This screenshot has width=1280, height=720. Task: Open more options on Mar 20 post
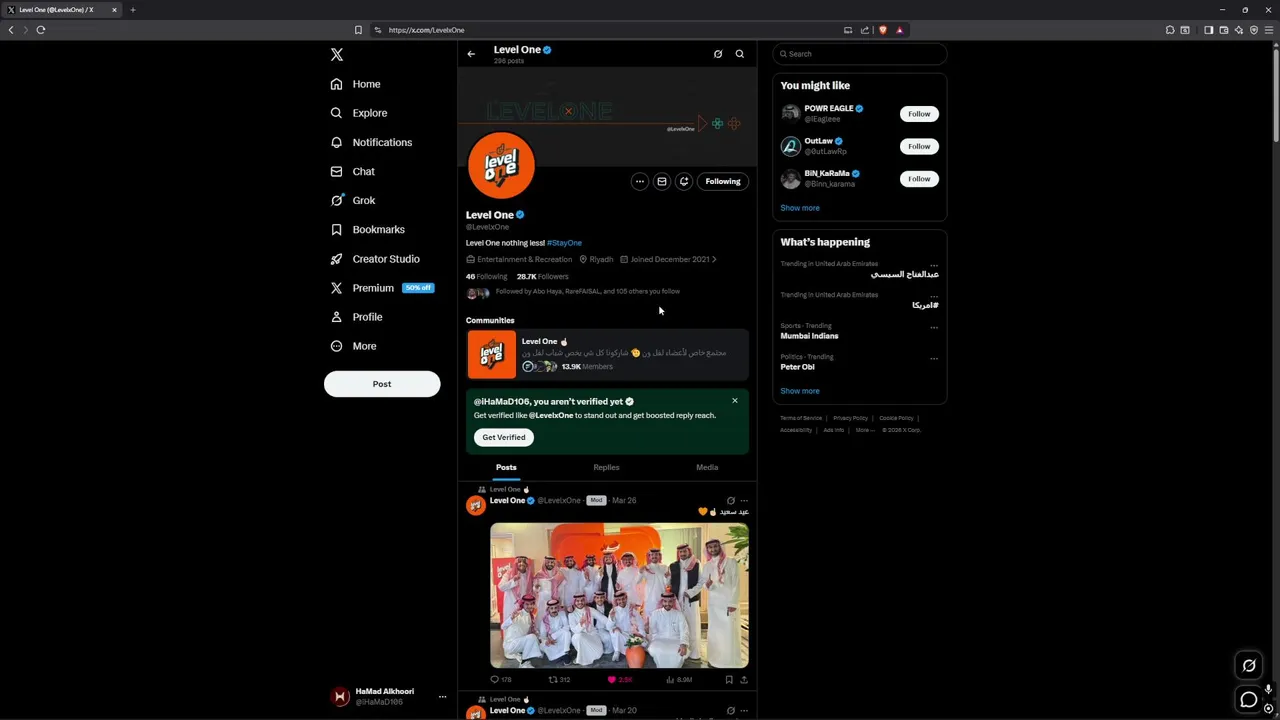pyautogui.click(x=744, y=710)
